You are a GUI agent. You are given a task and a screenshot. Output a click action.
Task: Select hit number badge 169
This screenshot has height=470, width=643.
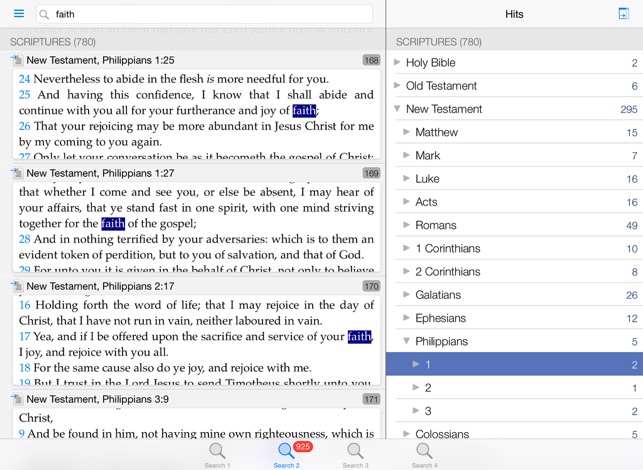[371, 173]
